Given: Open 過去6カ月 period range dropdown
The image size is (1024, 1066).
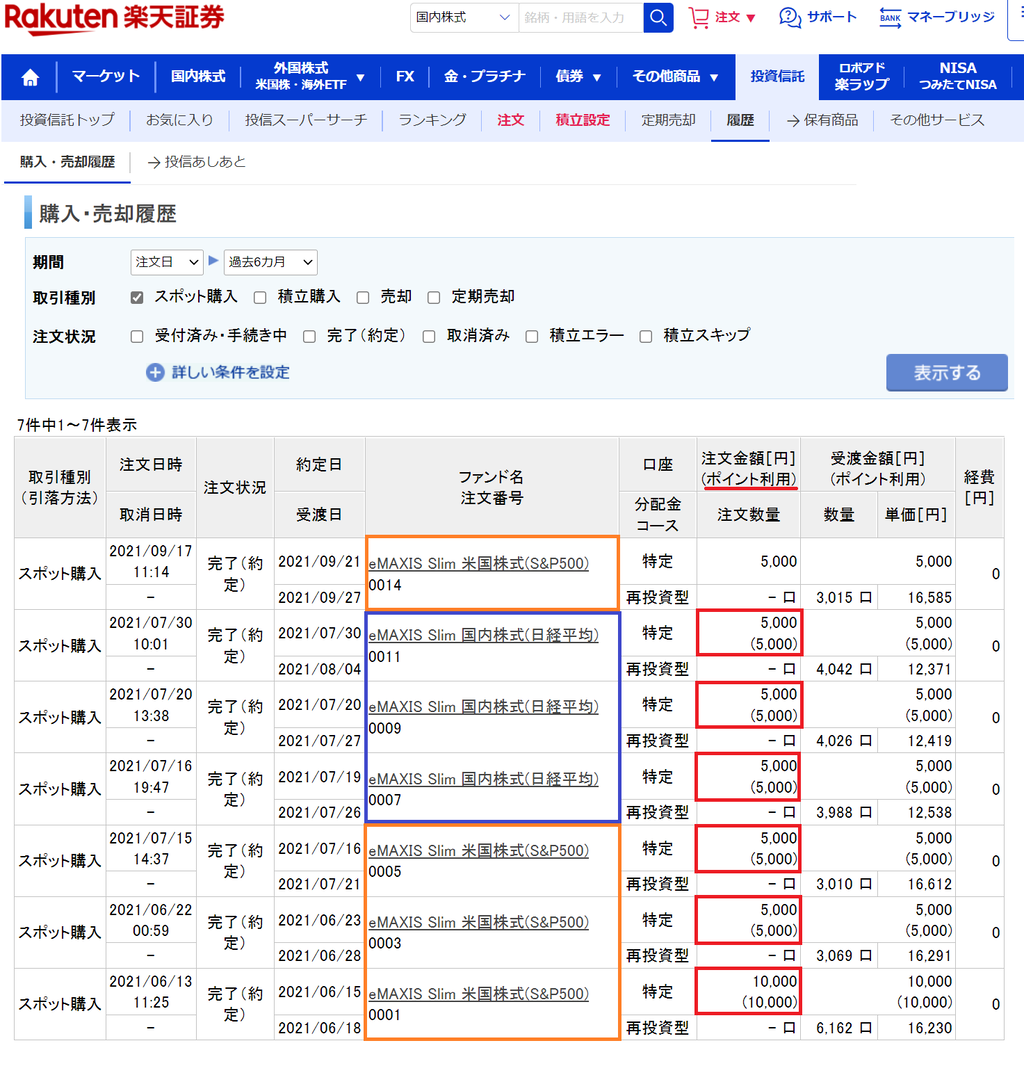Looking at the screenshot, I should [270, 262].
